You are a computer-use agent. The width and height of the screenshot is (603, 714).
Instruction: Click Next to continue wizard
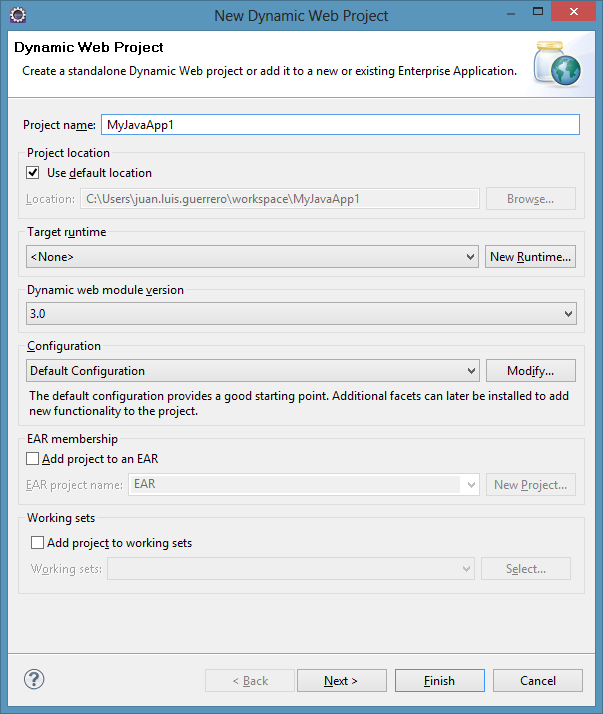[341, 681]
